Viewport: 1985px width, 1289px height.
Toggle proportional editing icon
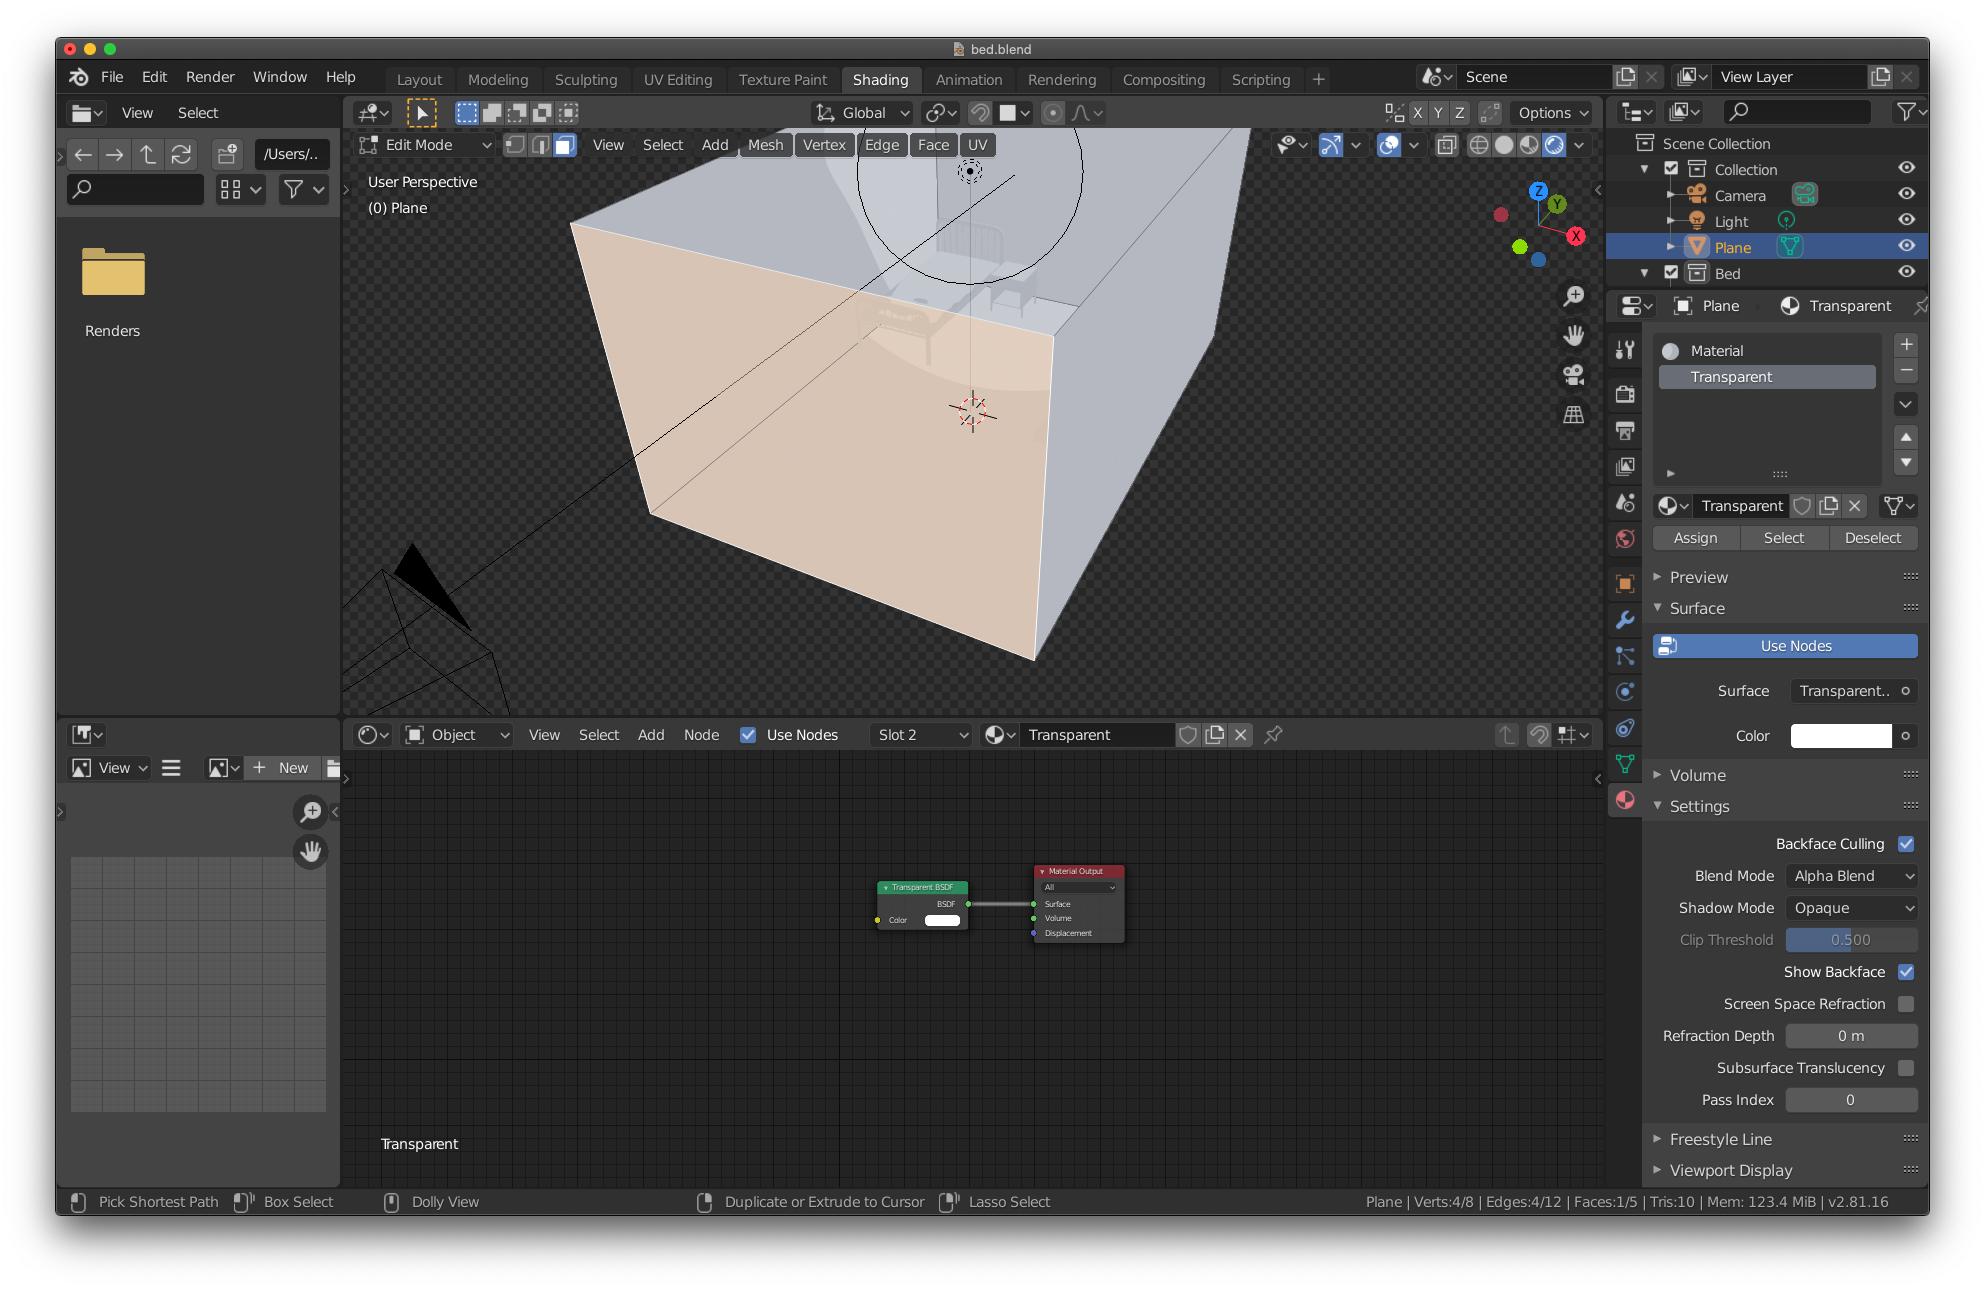tap(1053, 113)
